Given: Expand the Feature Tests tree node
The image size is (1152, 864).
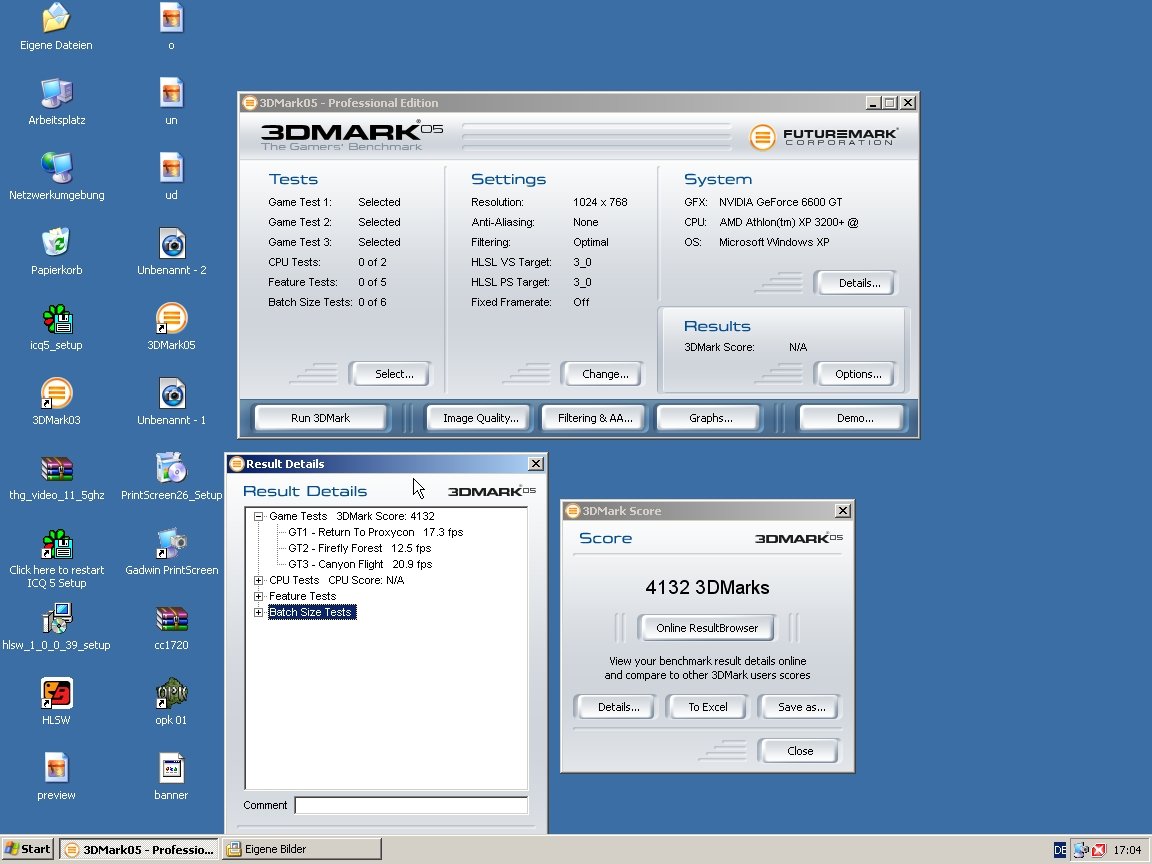Looking at the screenshot, I should (259, 597).
